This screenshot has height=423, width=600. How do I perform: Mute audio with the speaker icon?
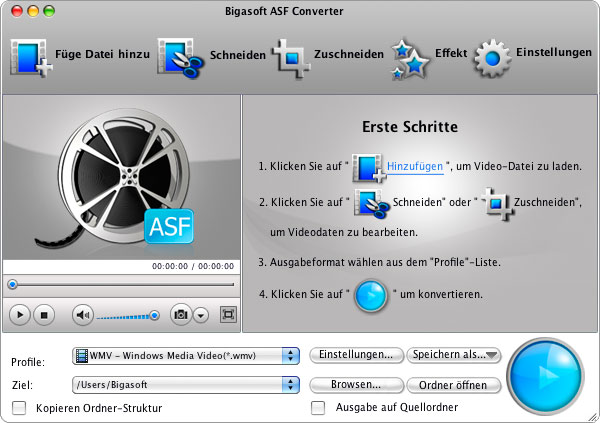pos(82,315)
